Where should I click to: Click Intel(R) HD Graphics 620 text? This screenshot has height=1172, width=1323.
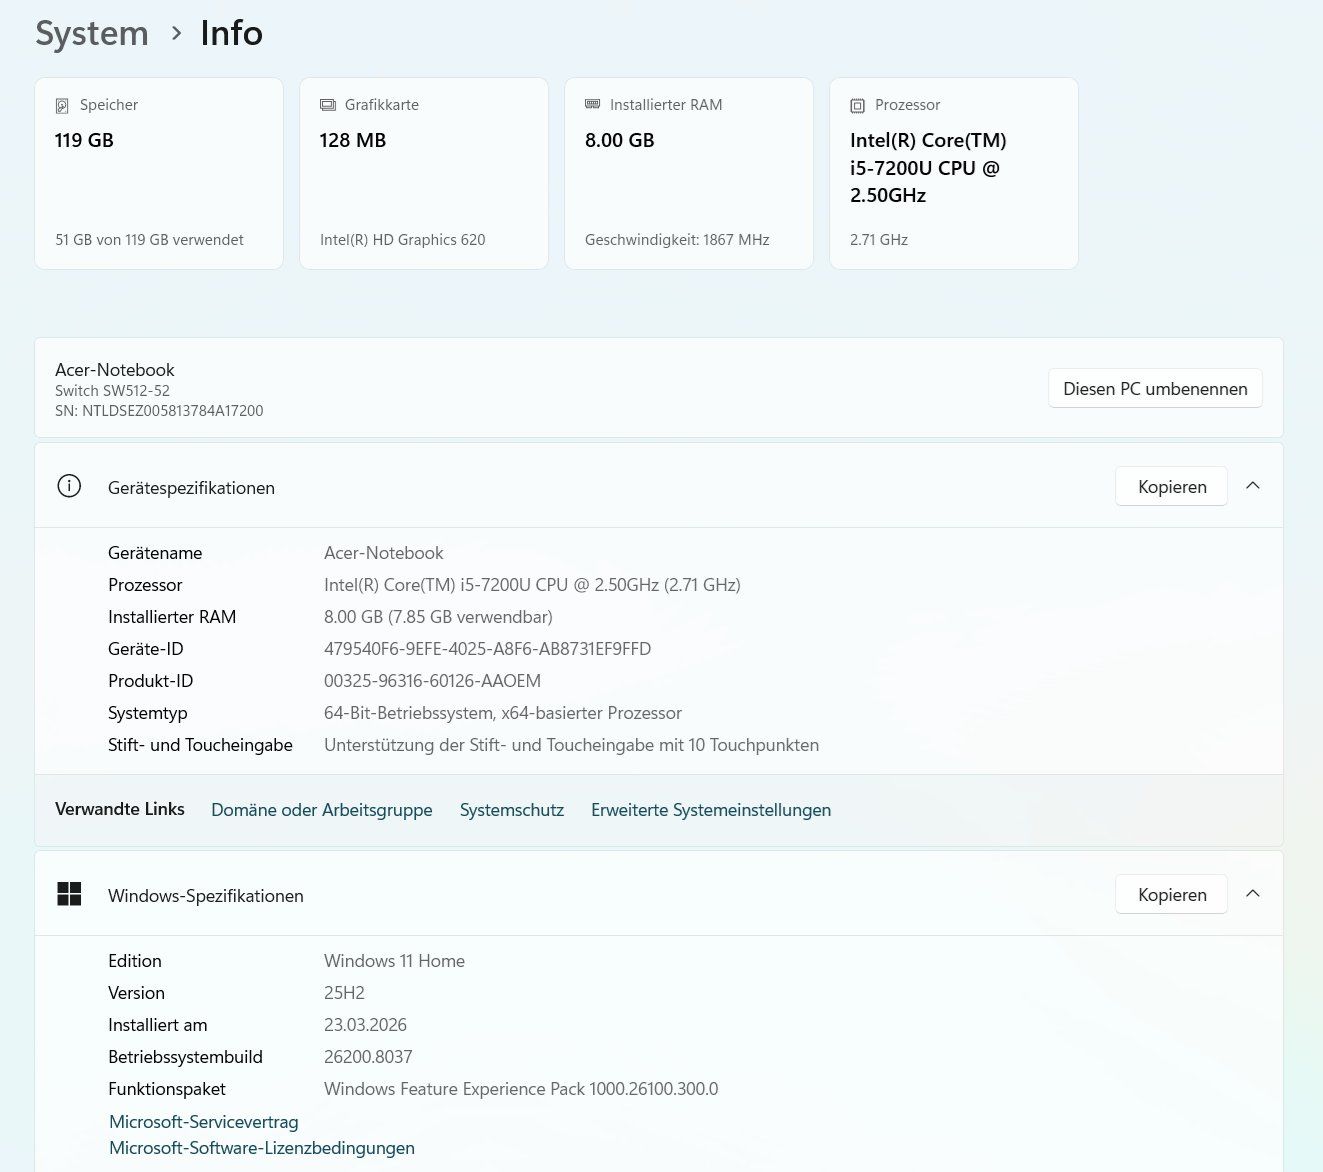[x=402, y=240]
